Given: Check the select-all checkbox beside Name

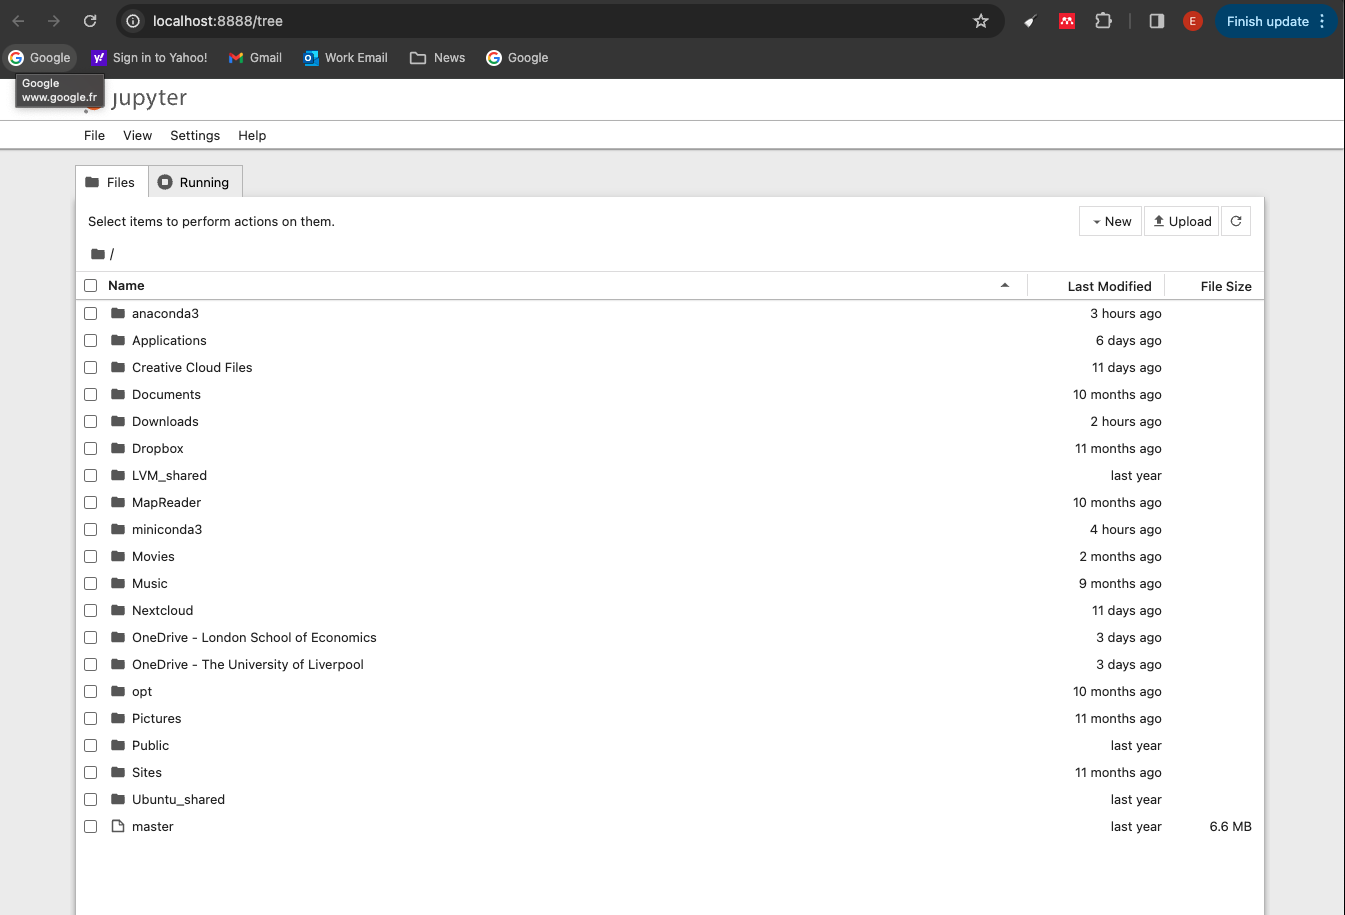Looking at the screenshot, I should click(x=91, y=285).
